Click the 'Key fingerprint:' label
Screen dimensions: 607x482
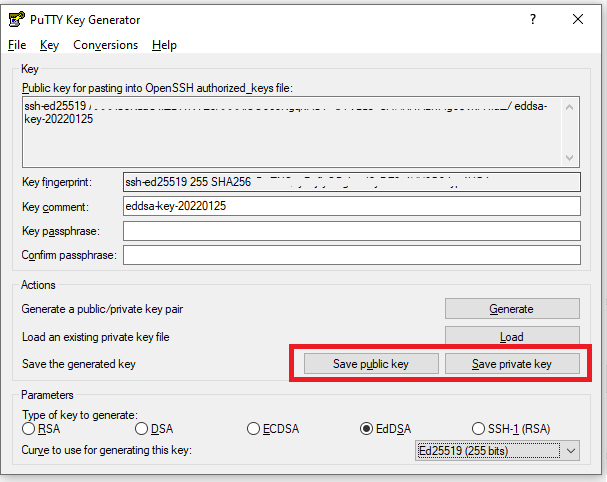[x=57, y=182]
